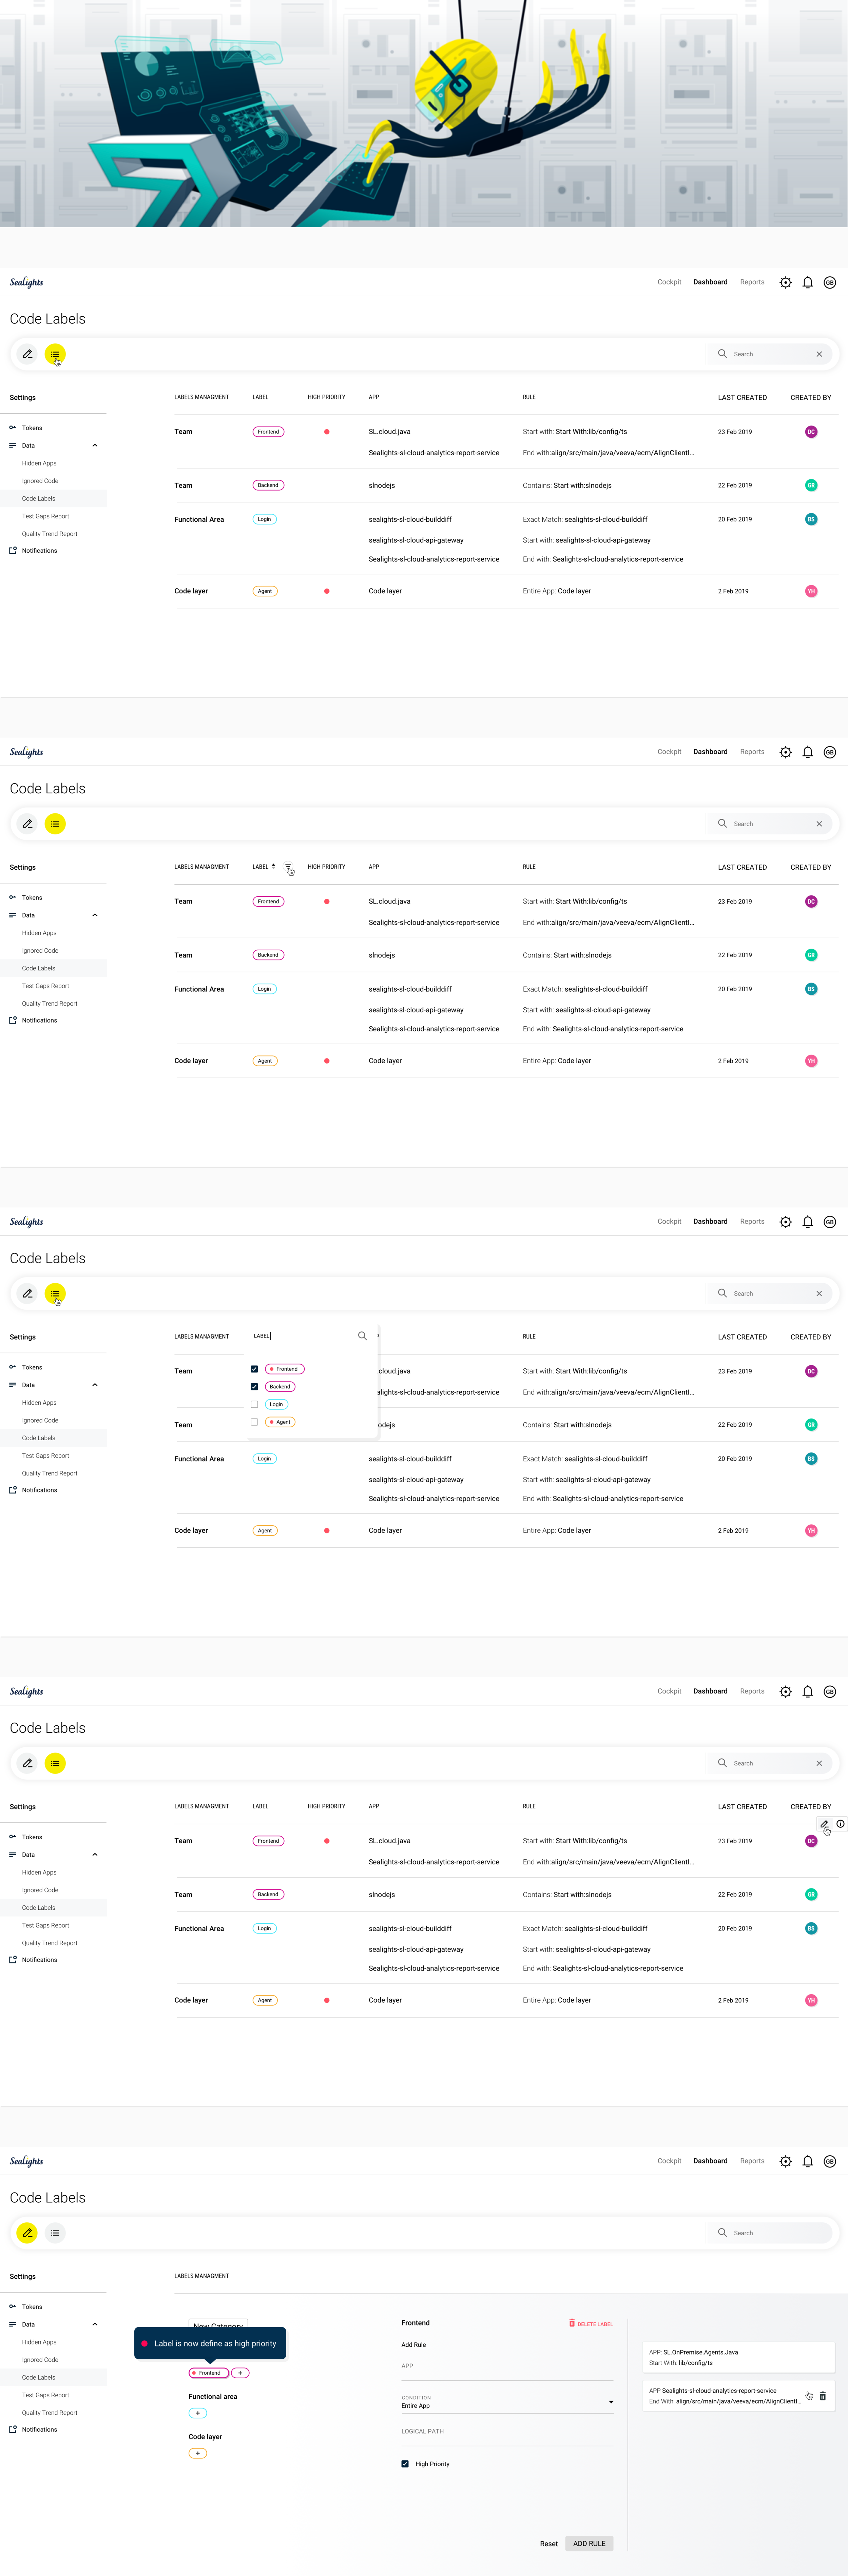This screenshot has width=848, height=2576.
Task: Check the Login checkbox in the label filter
Action: 254,1404
